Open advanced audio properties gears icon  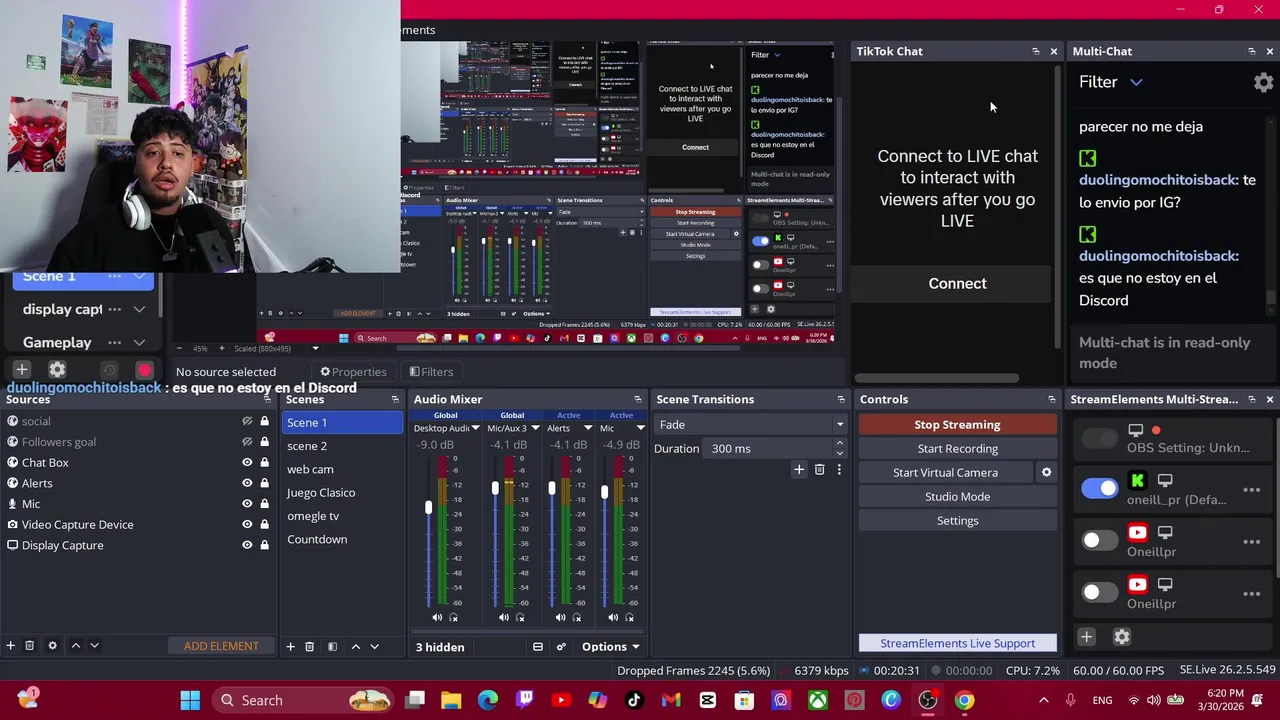point(561,647)
